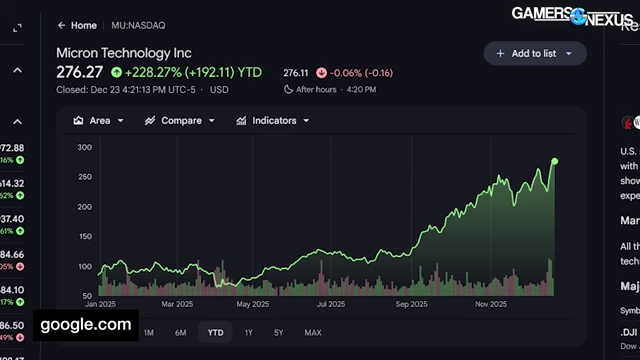Click the Area chart icon
Screen dimensions: 640x360
pos(78,121)
